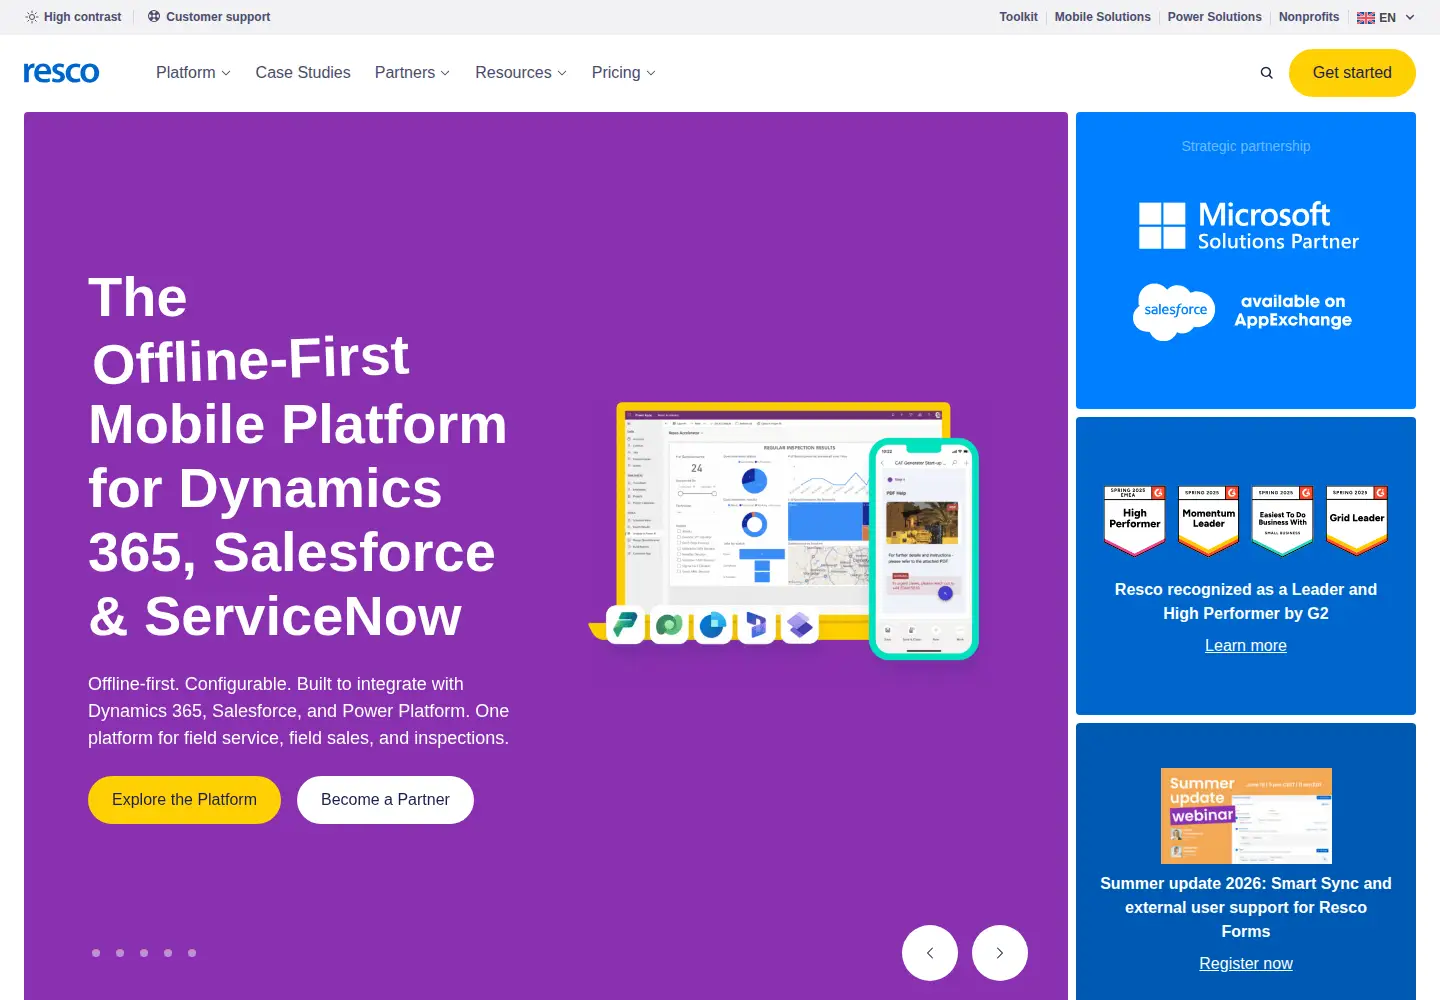1440x1000 pixels.
Task: Expand the Pricing dropdown
Action: 623,73
